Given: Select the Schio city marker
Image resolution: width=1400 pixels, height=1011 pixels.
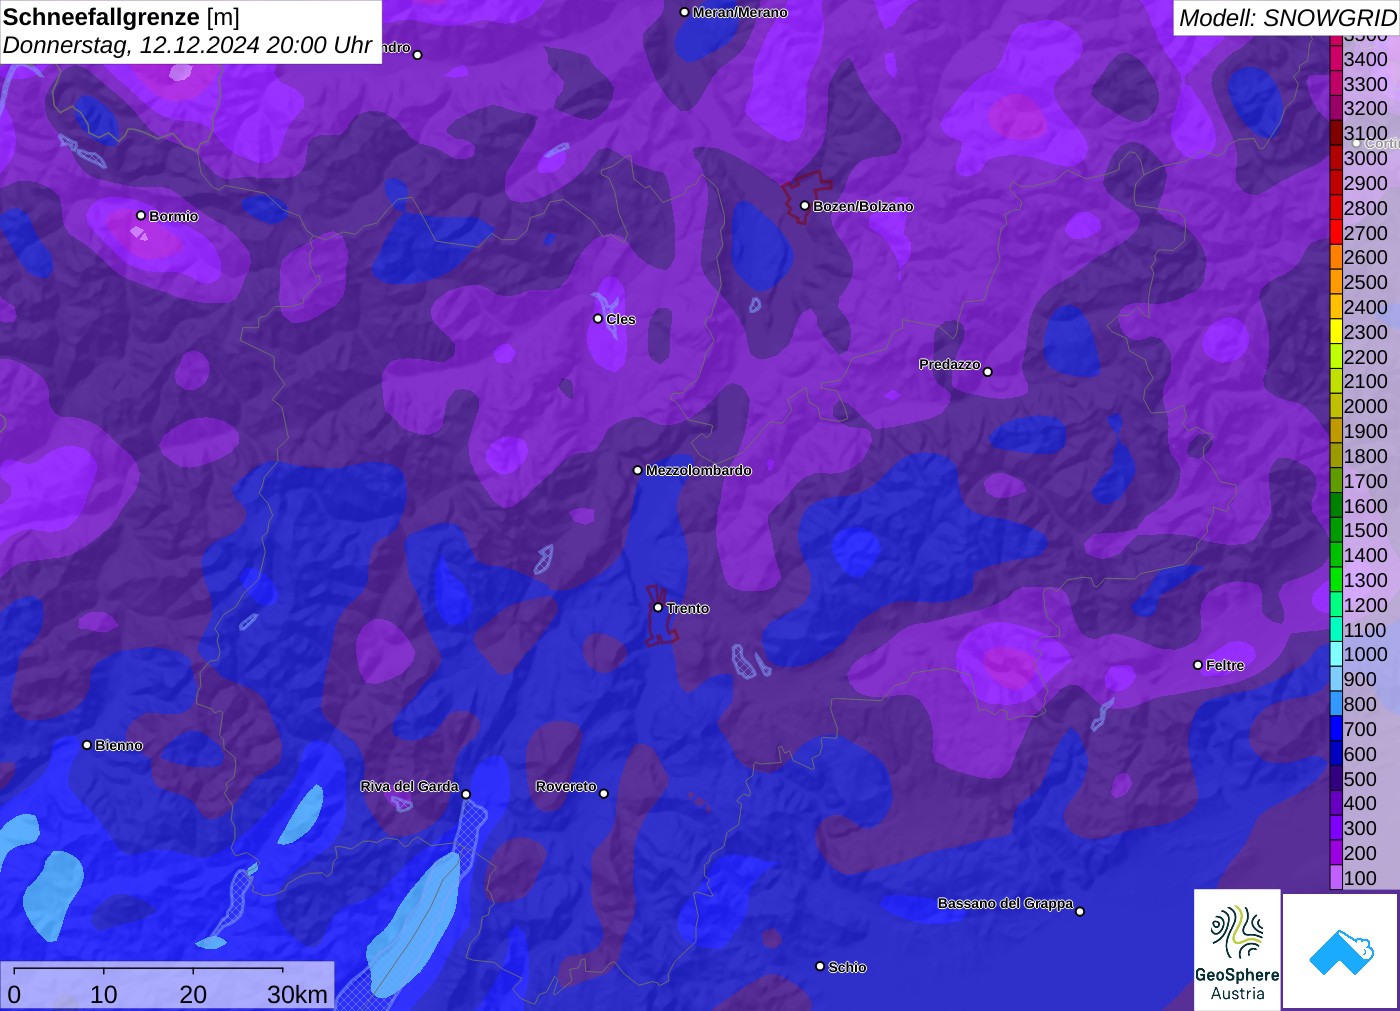Looking at the screenshot, I should [820, 966].
